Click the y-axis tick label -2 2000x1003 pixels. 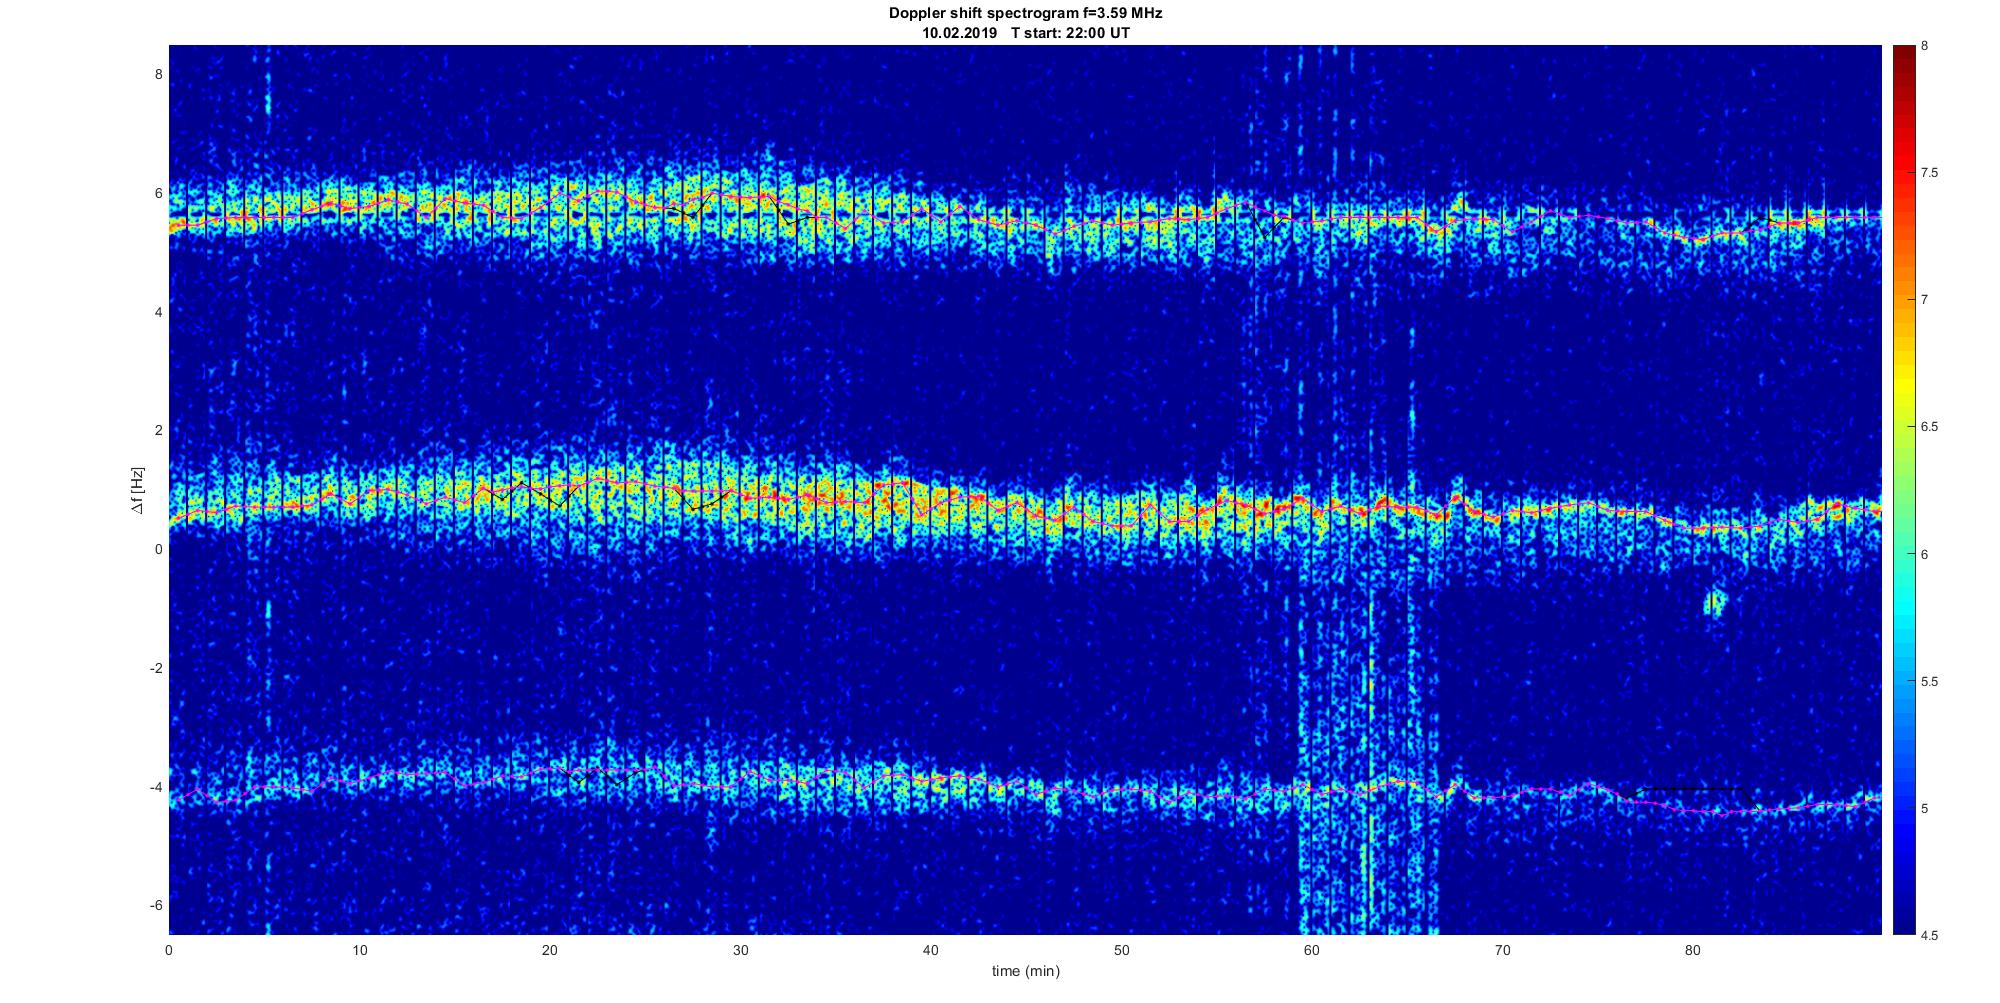click(153, 668)
